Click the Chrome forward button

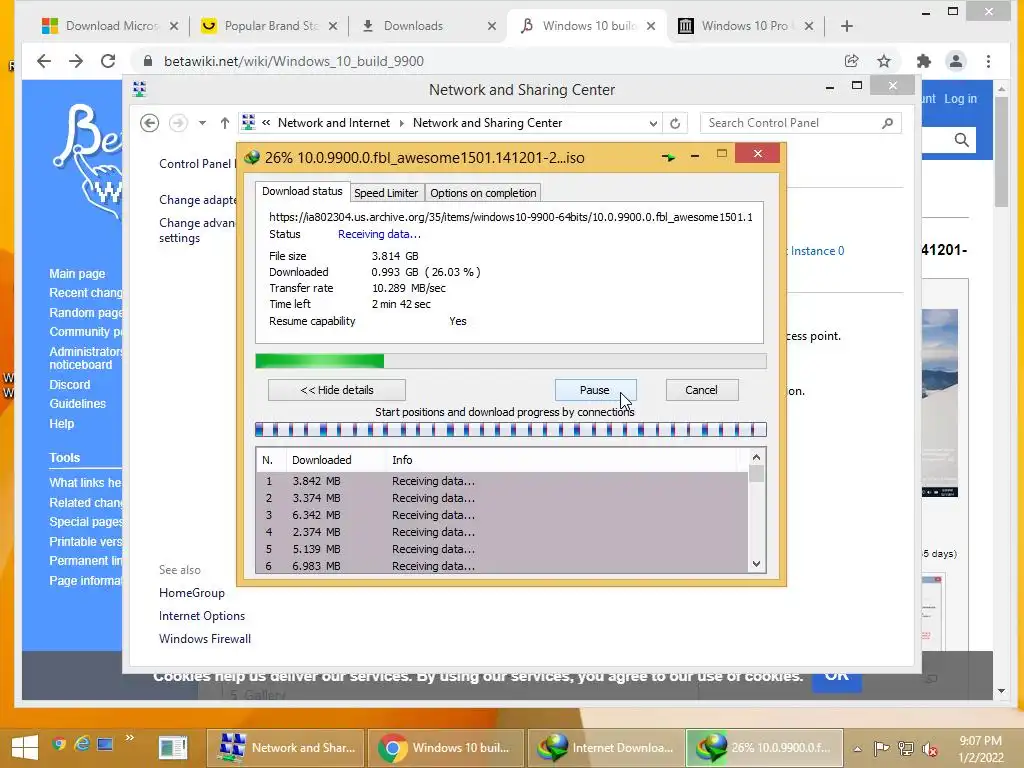click(76, 61)
